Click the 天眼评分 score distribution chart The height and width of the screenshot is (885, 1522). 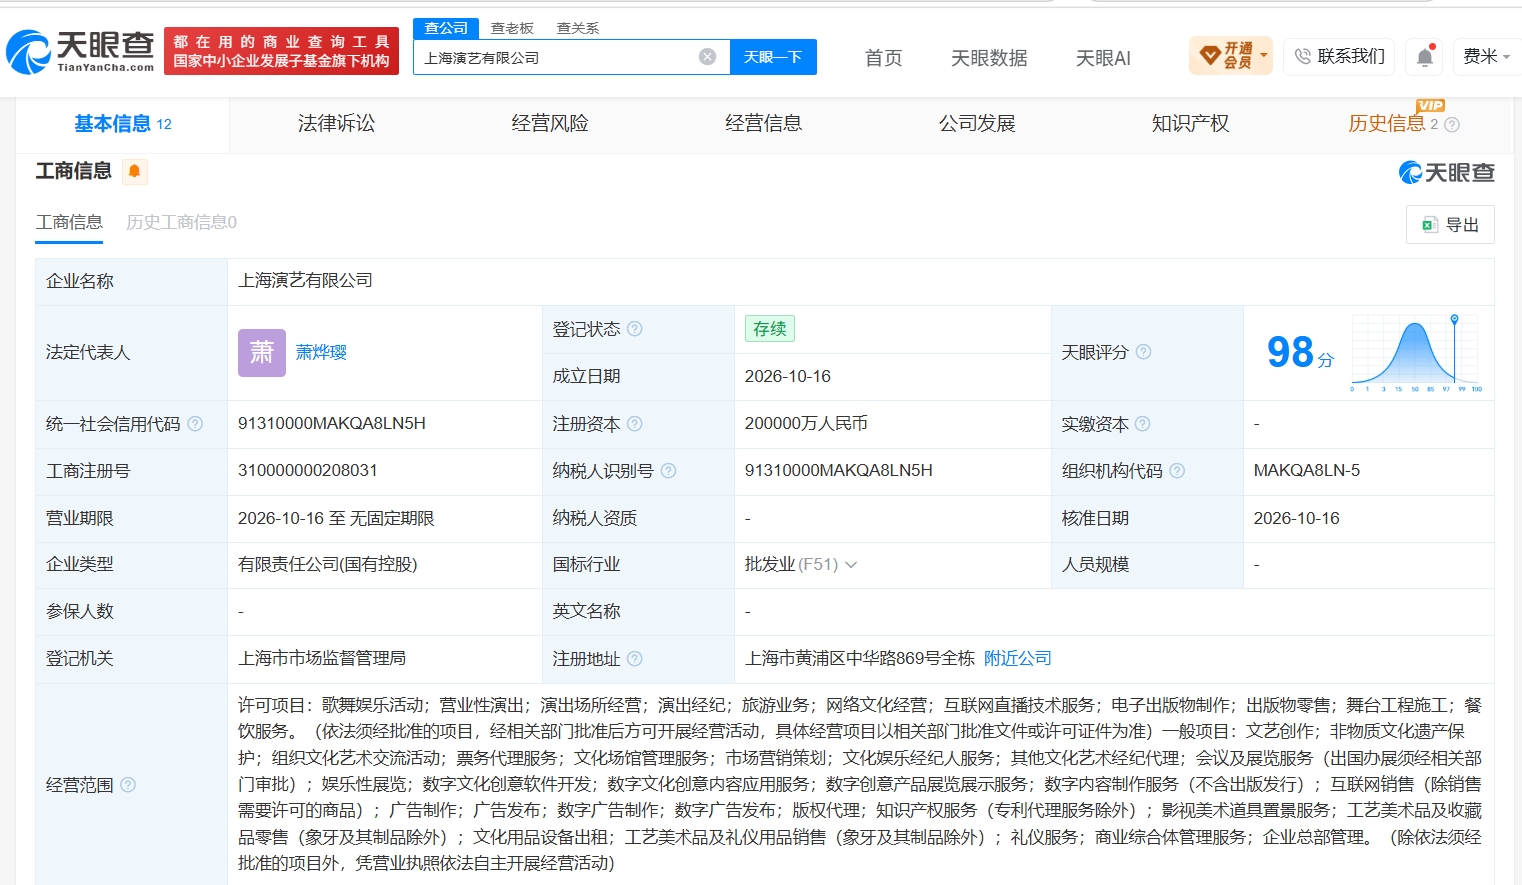click(1417, 353)
